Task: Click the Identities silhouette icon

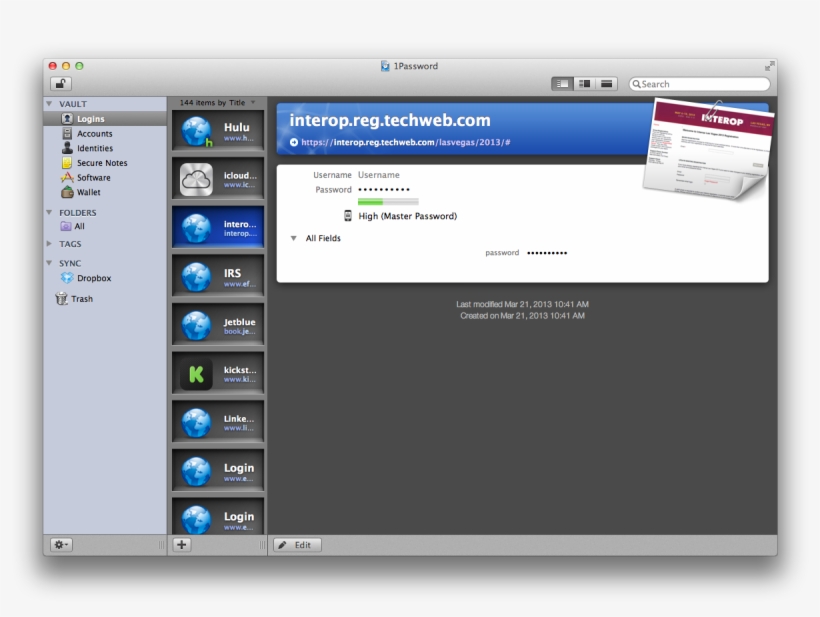Action: (67, 148)
